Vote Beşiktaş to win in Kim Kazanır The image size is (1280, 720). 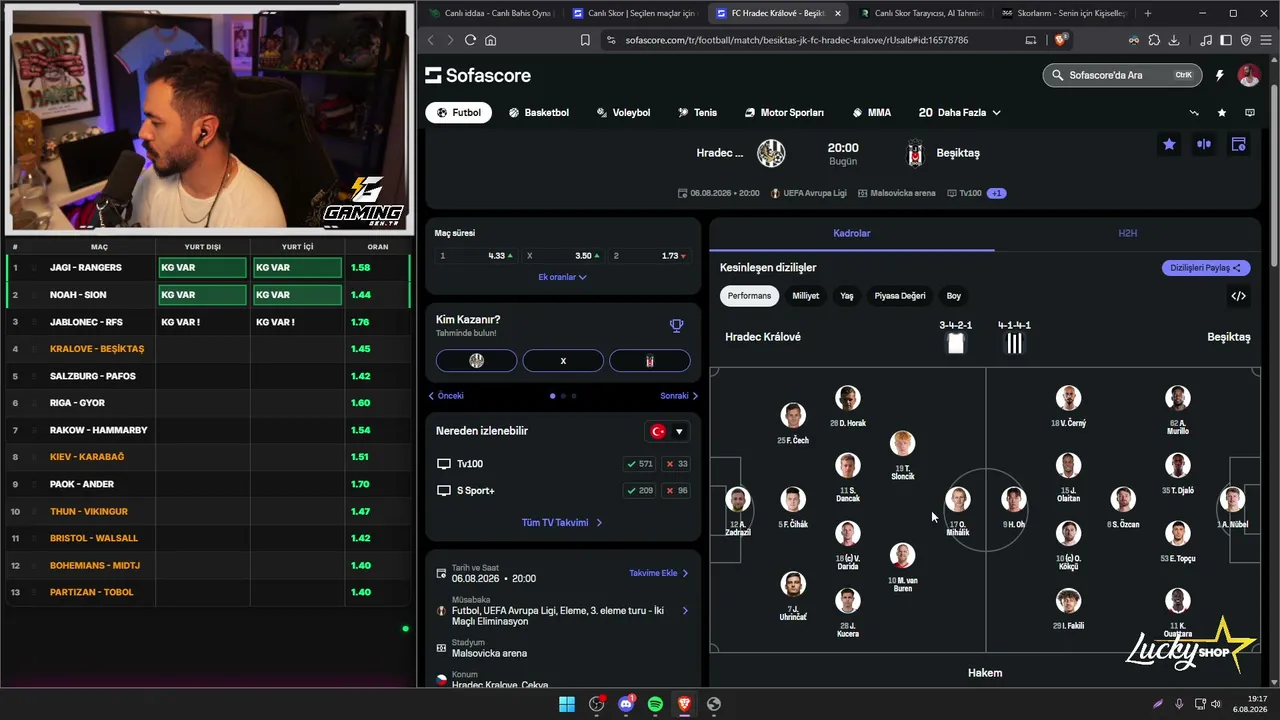pyautogui.click(x=650, y=361)
